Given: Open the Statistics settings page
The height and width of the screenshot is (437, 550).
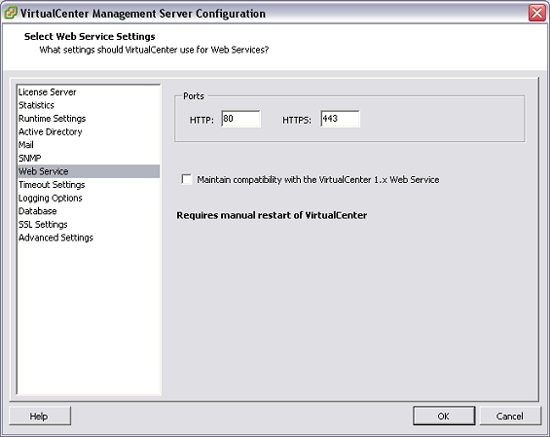Looking at the screenshot, I should pos(36,105).
